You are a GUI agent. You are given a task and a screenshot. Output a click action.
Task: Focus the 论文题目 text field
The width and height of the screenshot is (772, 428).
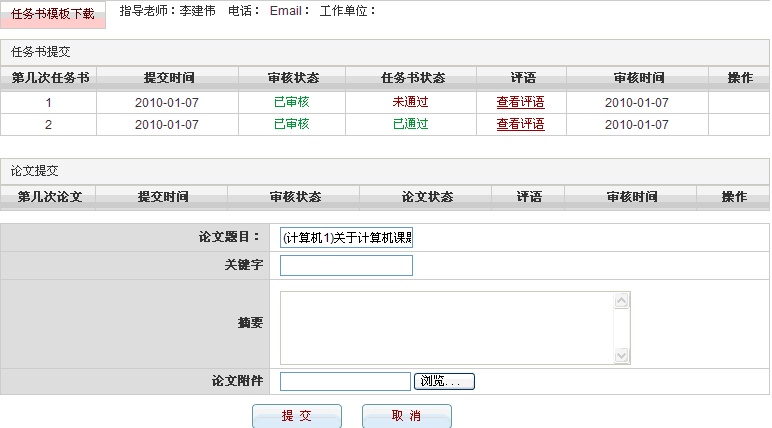pyautogui.click(x=346, y=238)
